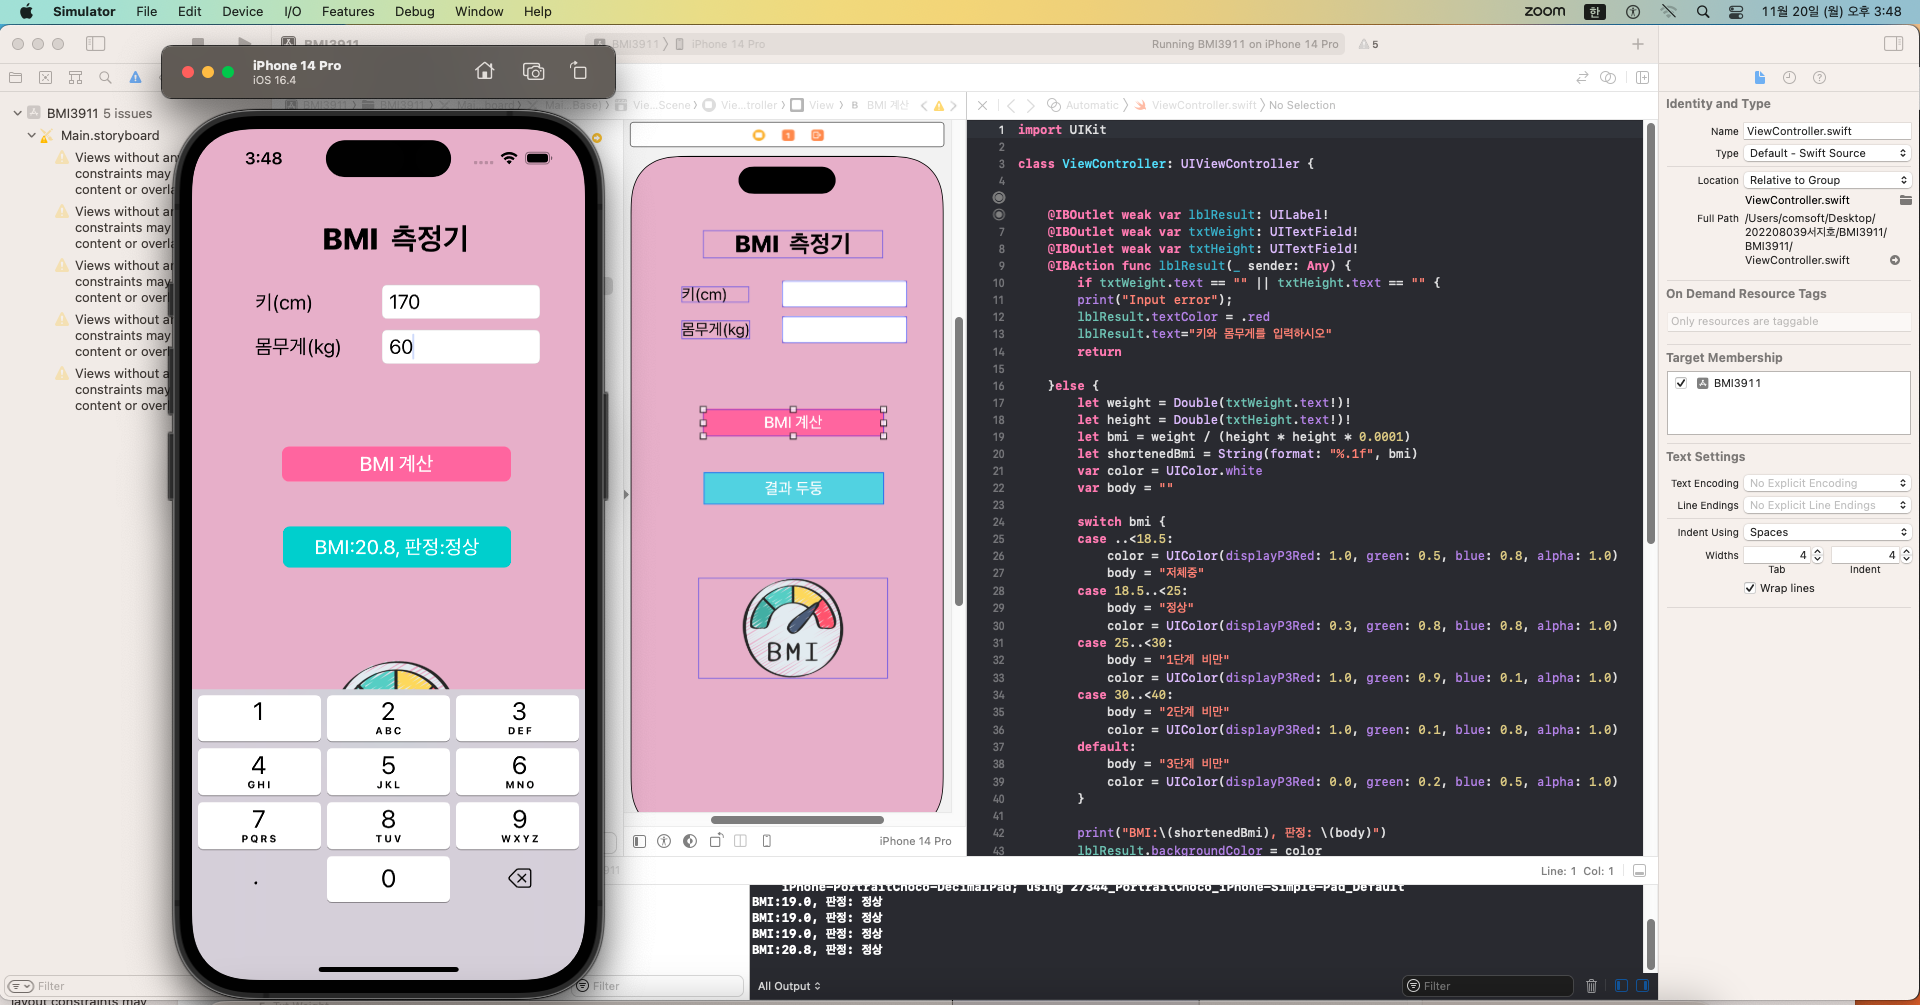Add an editor pane on the right
The height and width of the screenshot is (1005, 1920).
point(1642,77)
